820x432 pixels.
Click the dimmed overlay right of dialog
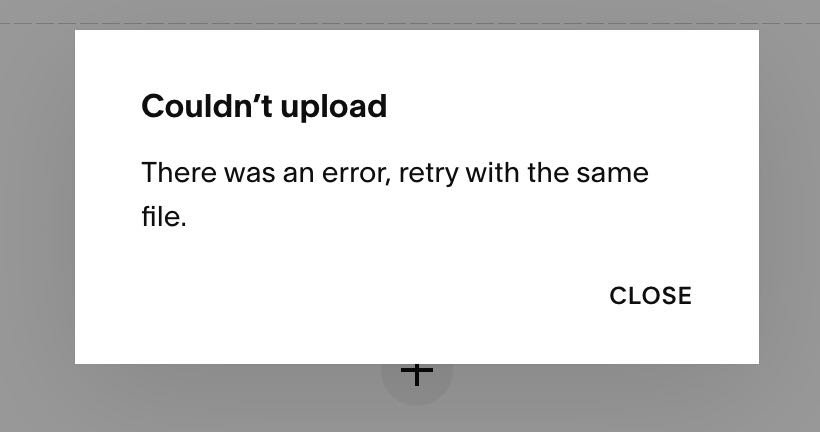tap(790, 209)
